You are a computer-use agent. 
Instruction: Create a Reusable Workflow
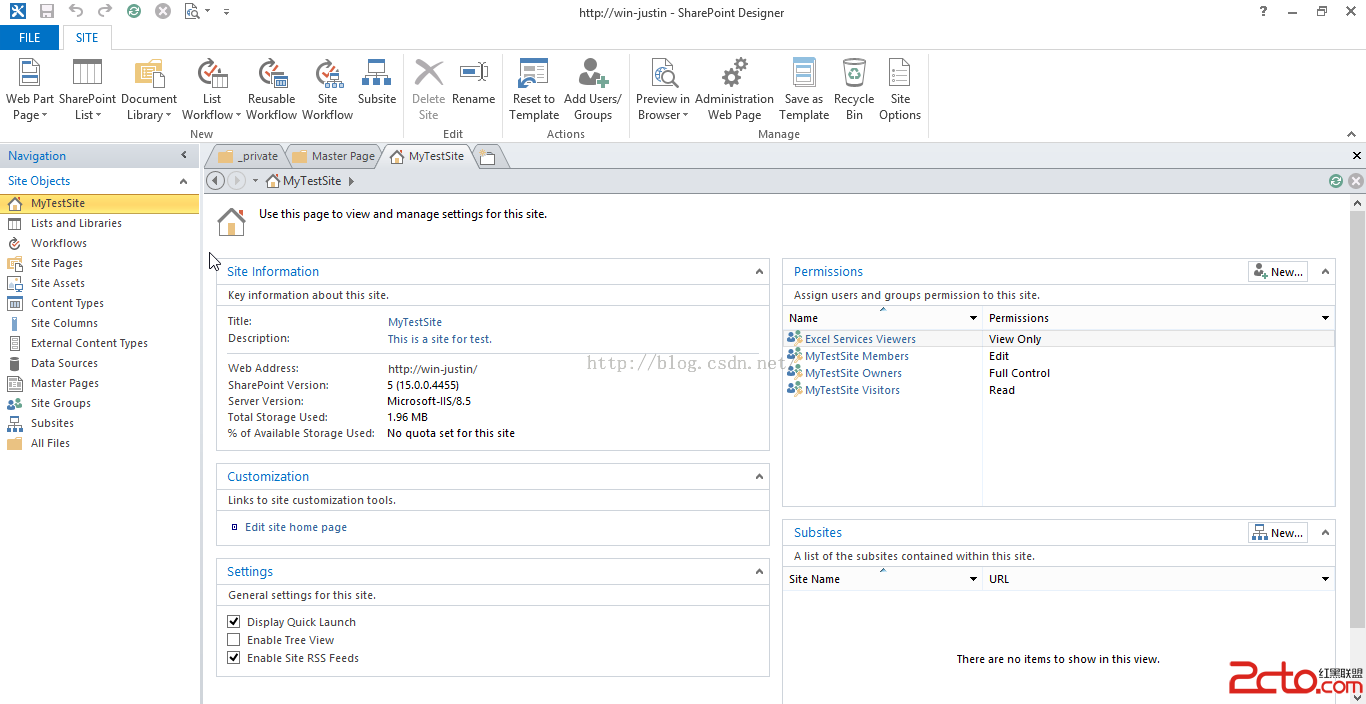pyautogui.click(x=271, y=90)
